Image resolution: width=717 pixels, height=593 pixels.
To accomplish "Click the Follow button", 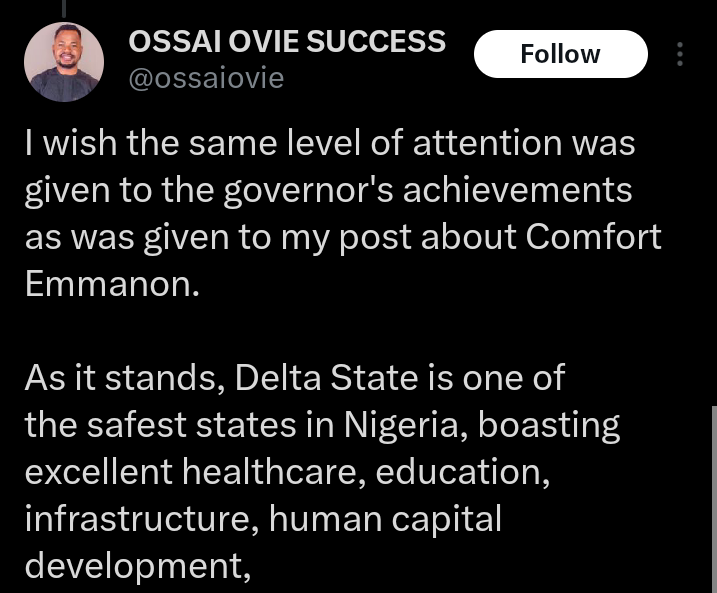I will pos(560,54).
